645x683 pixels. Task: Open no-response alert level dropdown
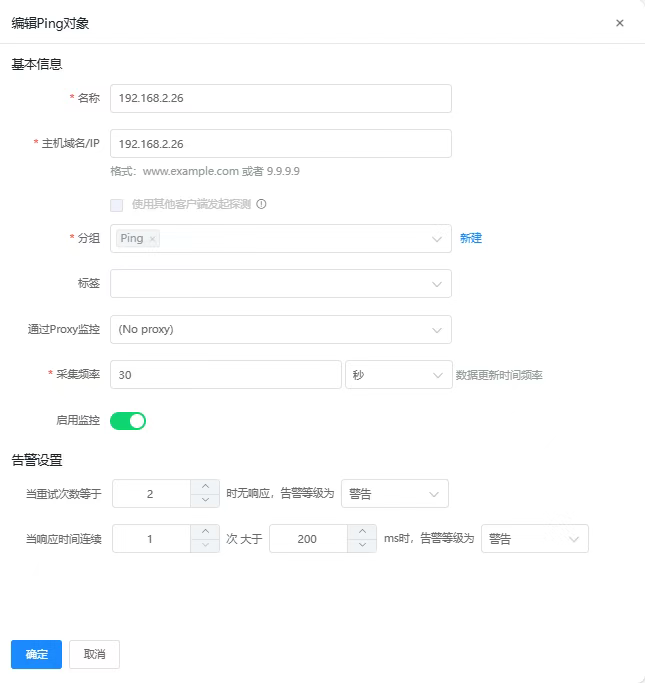click(x=394, y=494)
